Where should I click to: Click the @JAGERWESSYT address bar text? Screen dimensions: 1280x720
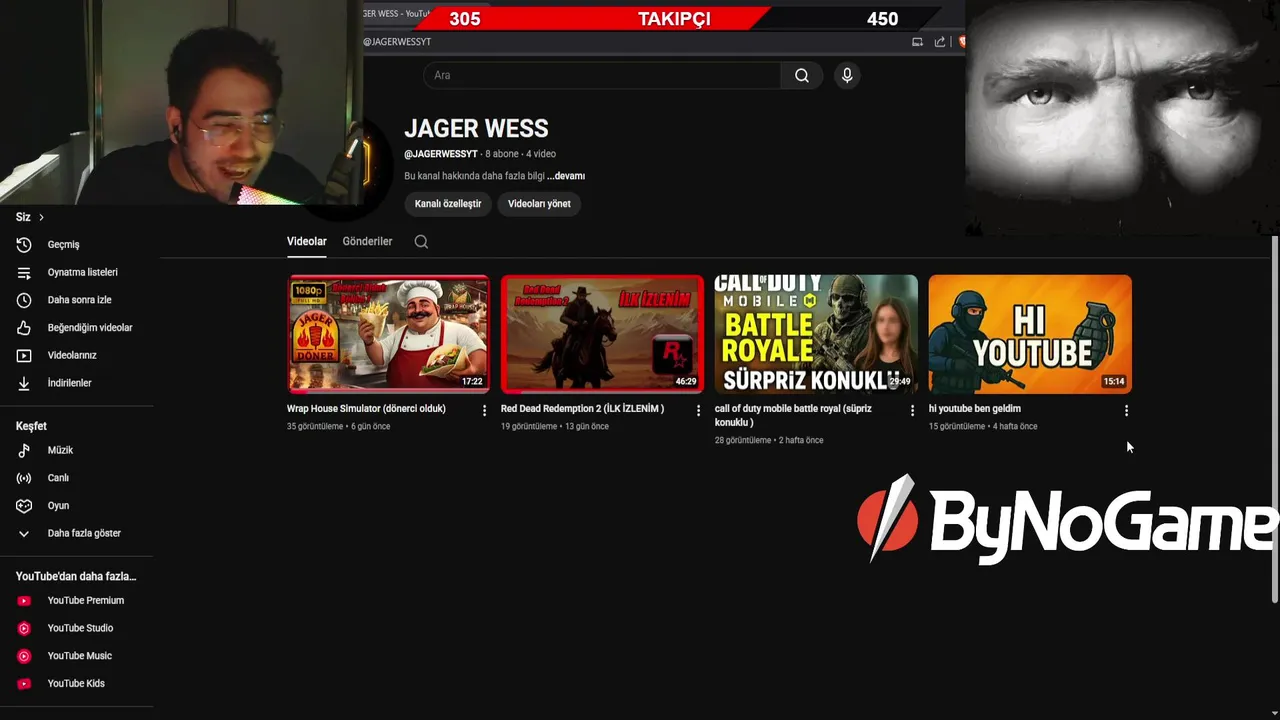pos(397,42)
